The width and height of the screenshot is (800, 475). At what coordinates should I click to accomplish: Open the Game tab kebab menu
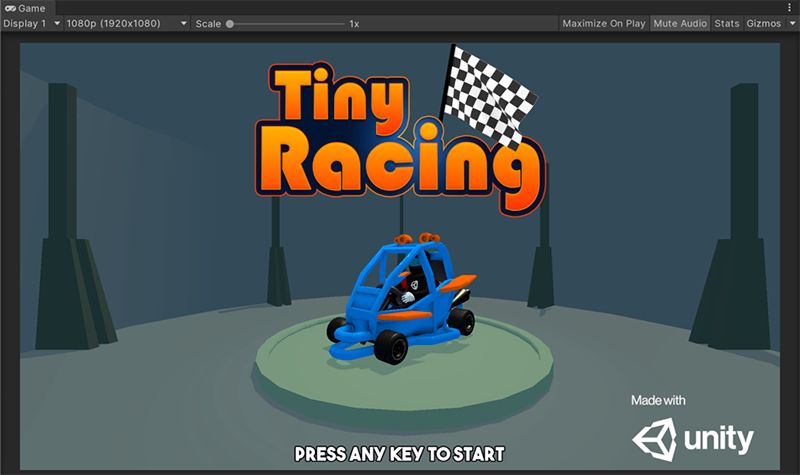point(789,8)
